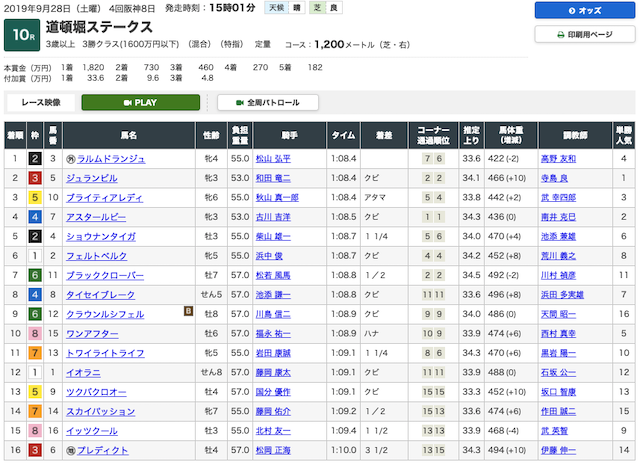Viewport: 640px width, 465px height.
Task: Click the margin value アタマ
Action: click(x=375, y=198)
